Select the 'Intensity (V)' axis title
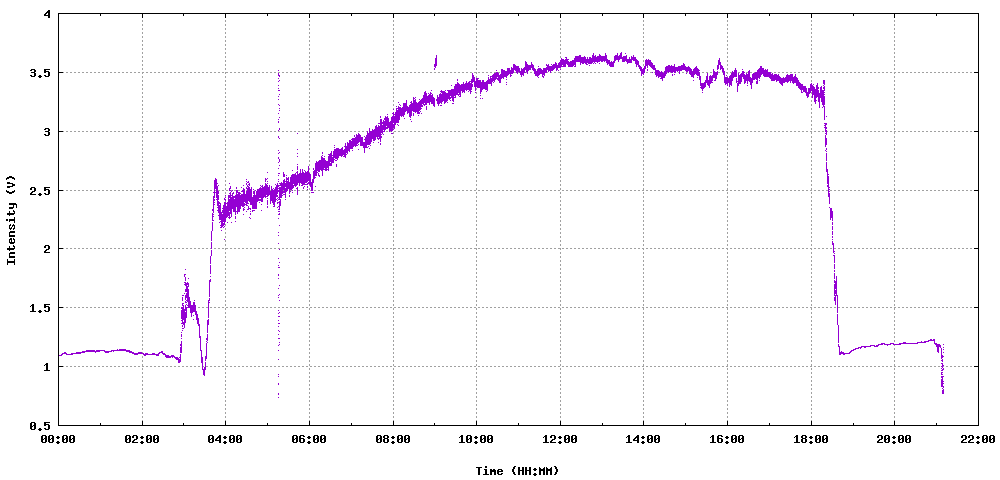 pos(11,219)
